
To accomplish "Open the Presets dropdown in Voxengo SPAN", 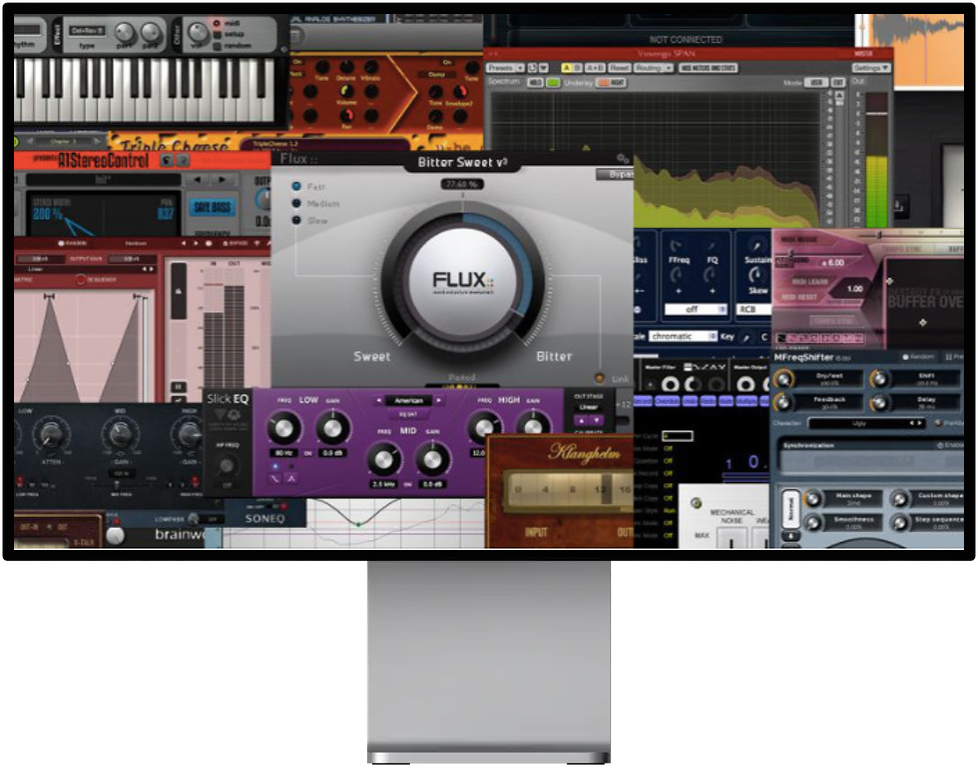I will (x=506, y=67).
